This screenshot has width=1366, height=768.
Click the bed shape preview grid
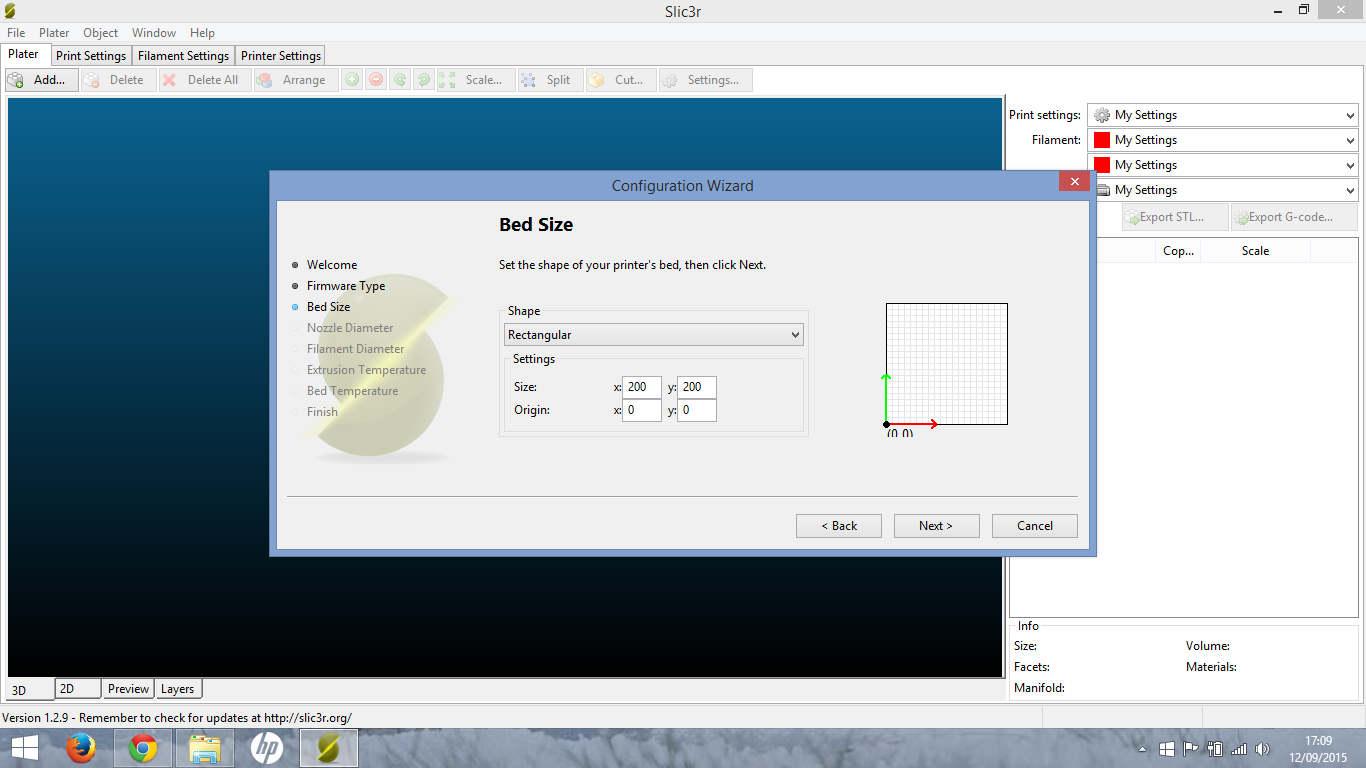946,364
